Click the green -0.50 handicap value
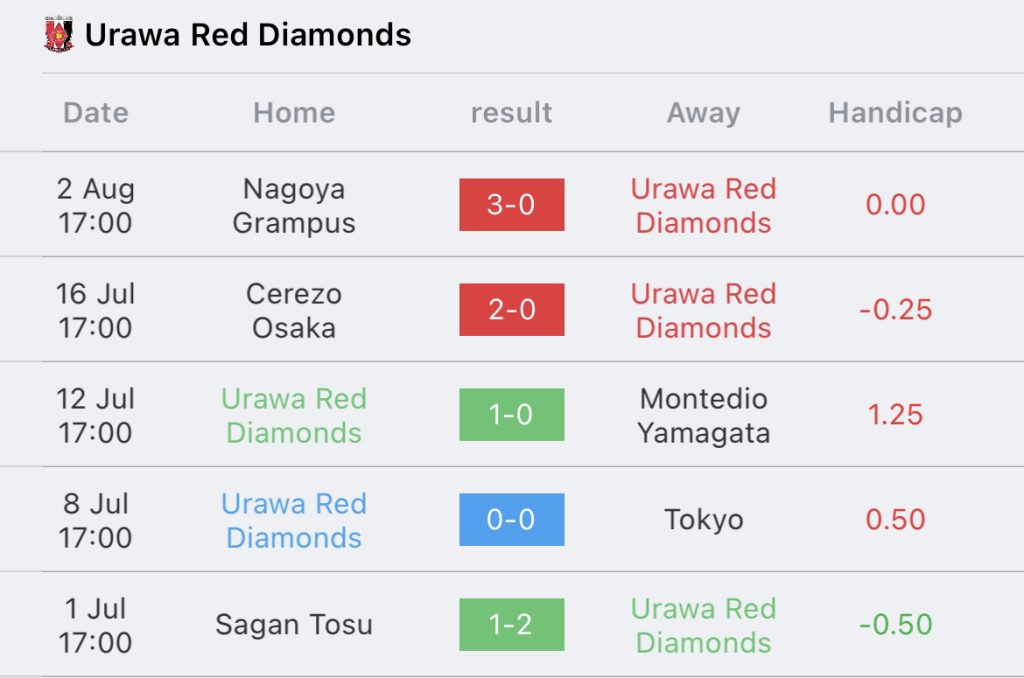Screen dimensions: 1024x678 pyautogui.click(x=895, y=624)
